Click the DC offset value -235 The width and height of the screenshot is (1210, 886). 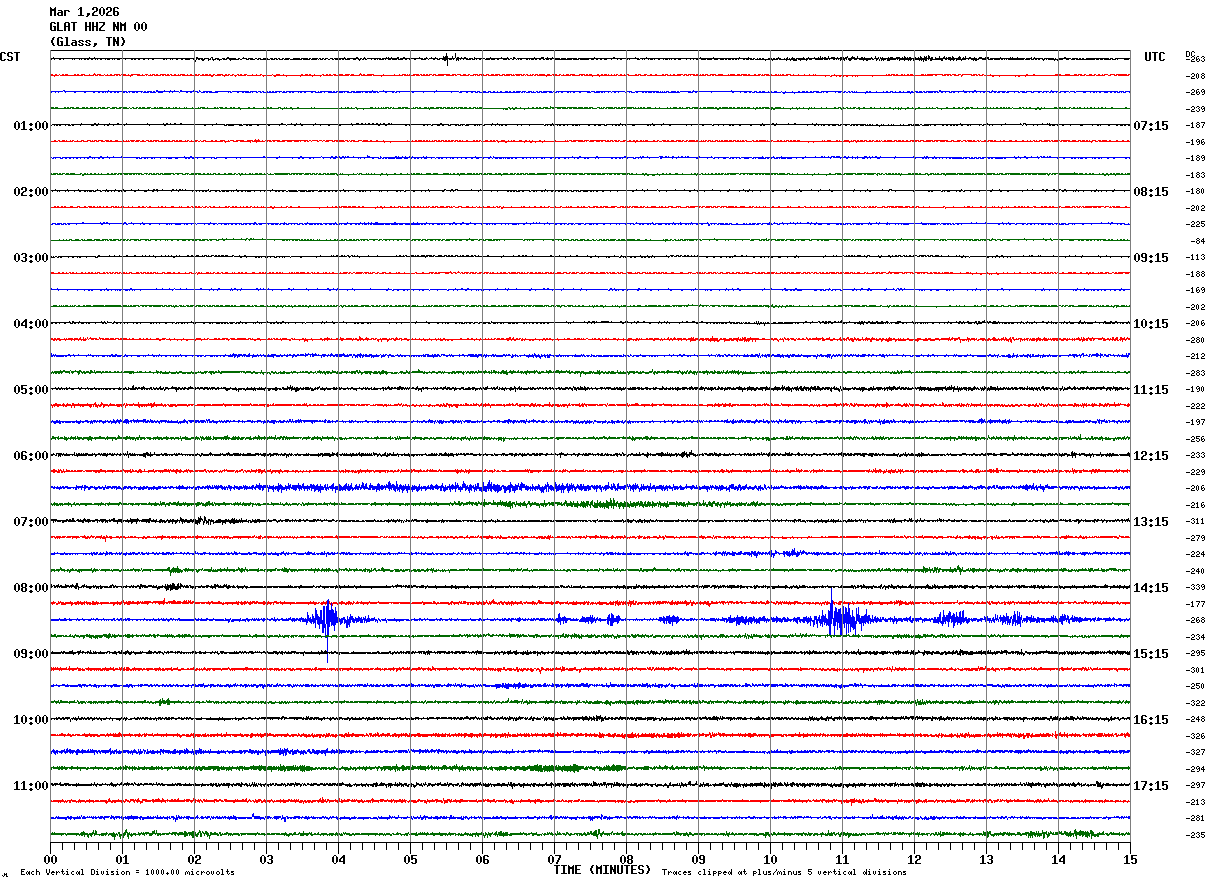pyautogui.click(x=1195, y=835)
